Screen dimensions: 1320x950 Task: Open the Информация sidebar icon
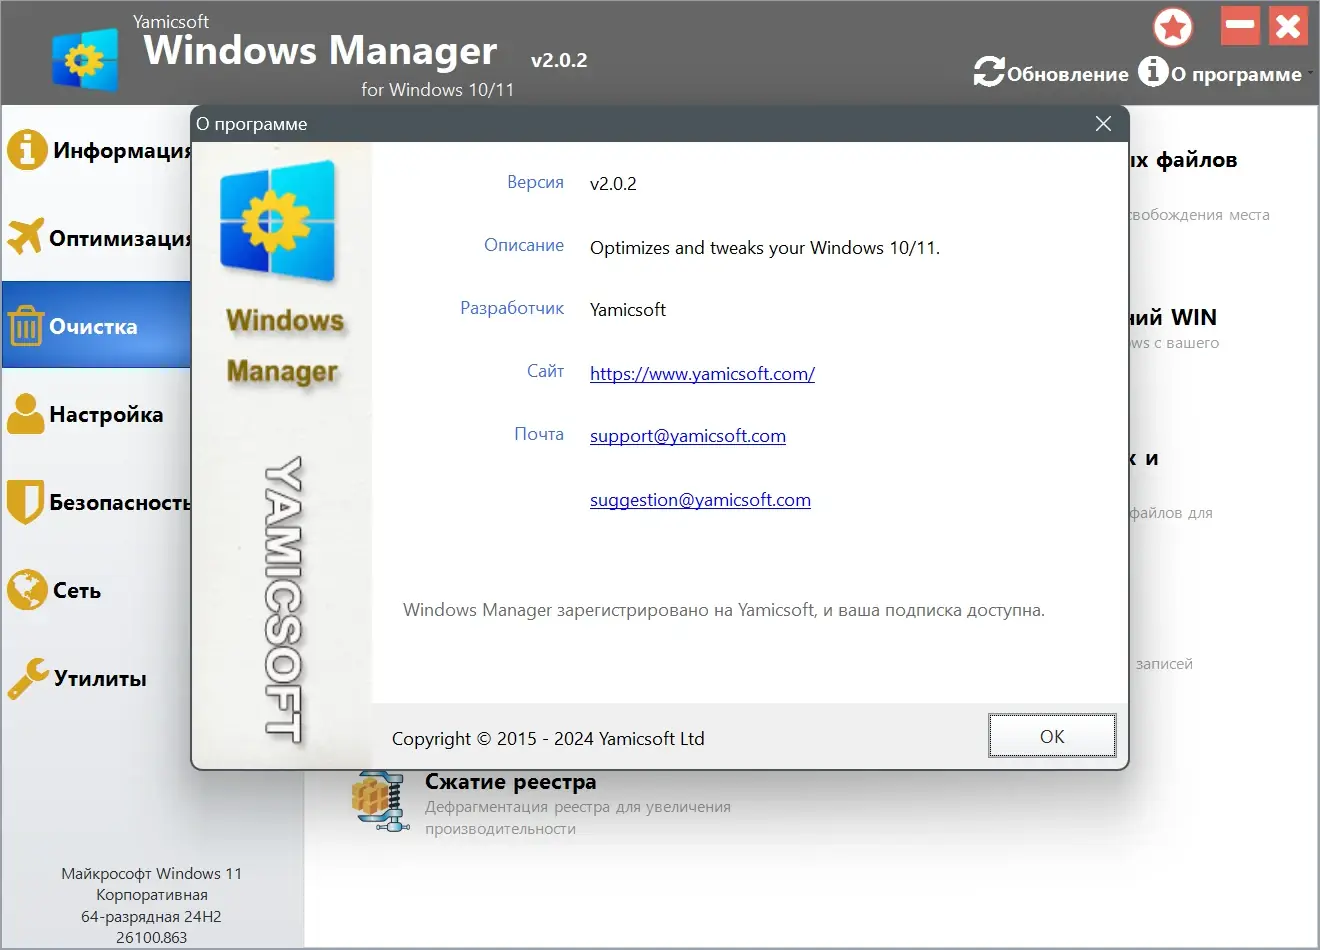[x=27, y=149]
